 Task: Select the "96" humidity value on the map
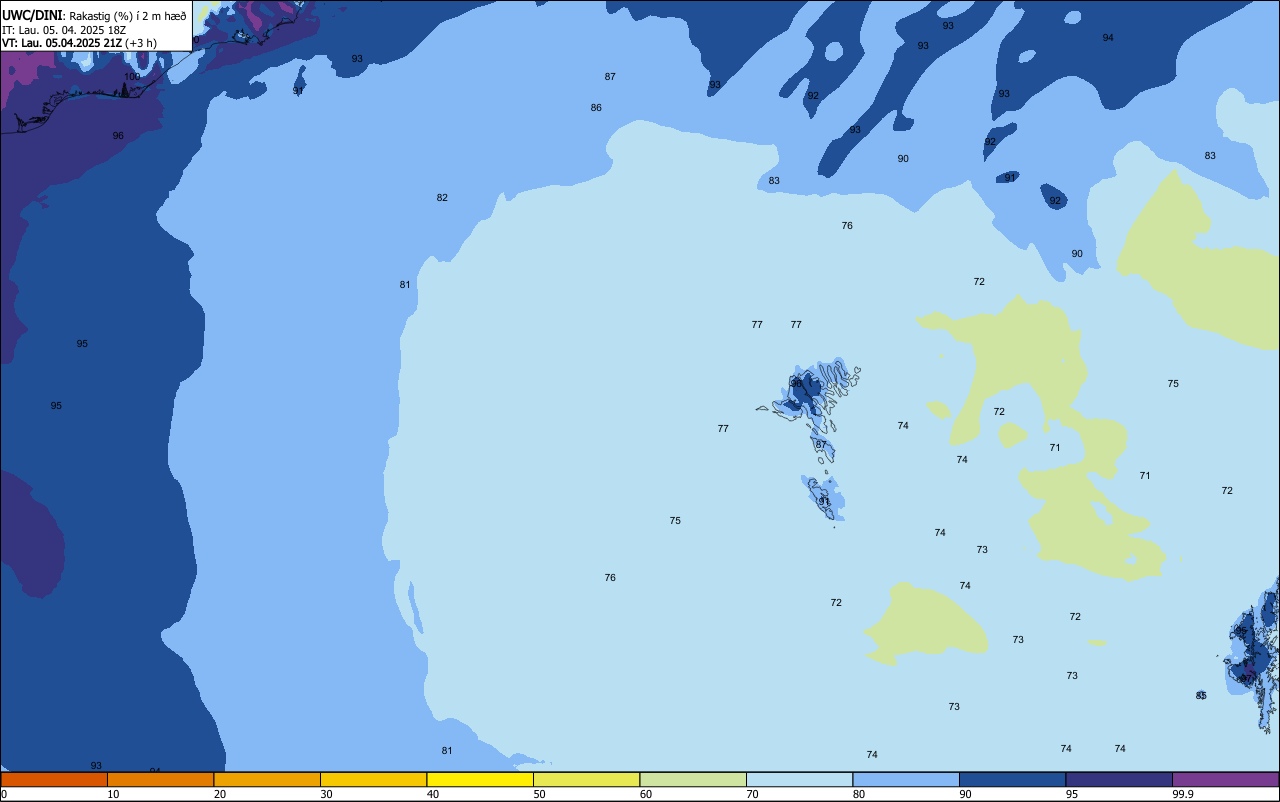click(x=118, y=136)
